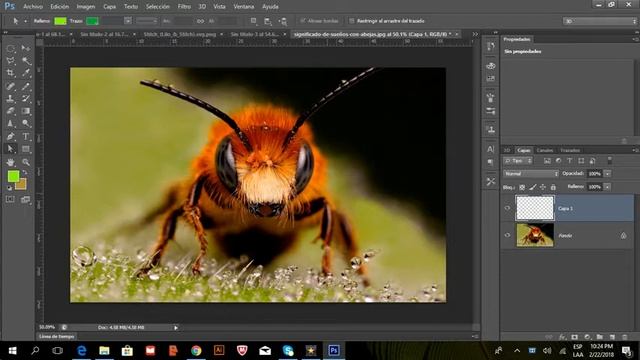This screenshot has width=640, height=360.
Task: Open the Ventana menu
Action: 244,7
